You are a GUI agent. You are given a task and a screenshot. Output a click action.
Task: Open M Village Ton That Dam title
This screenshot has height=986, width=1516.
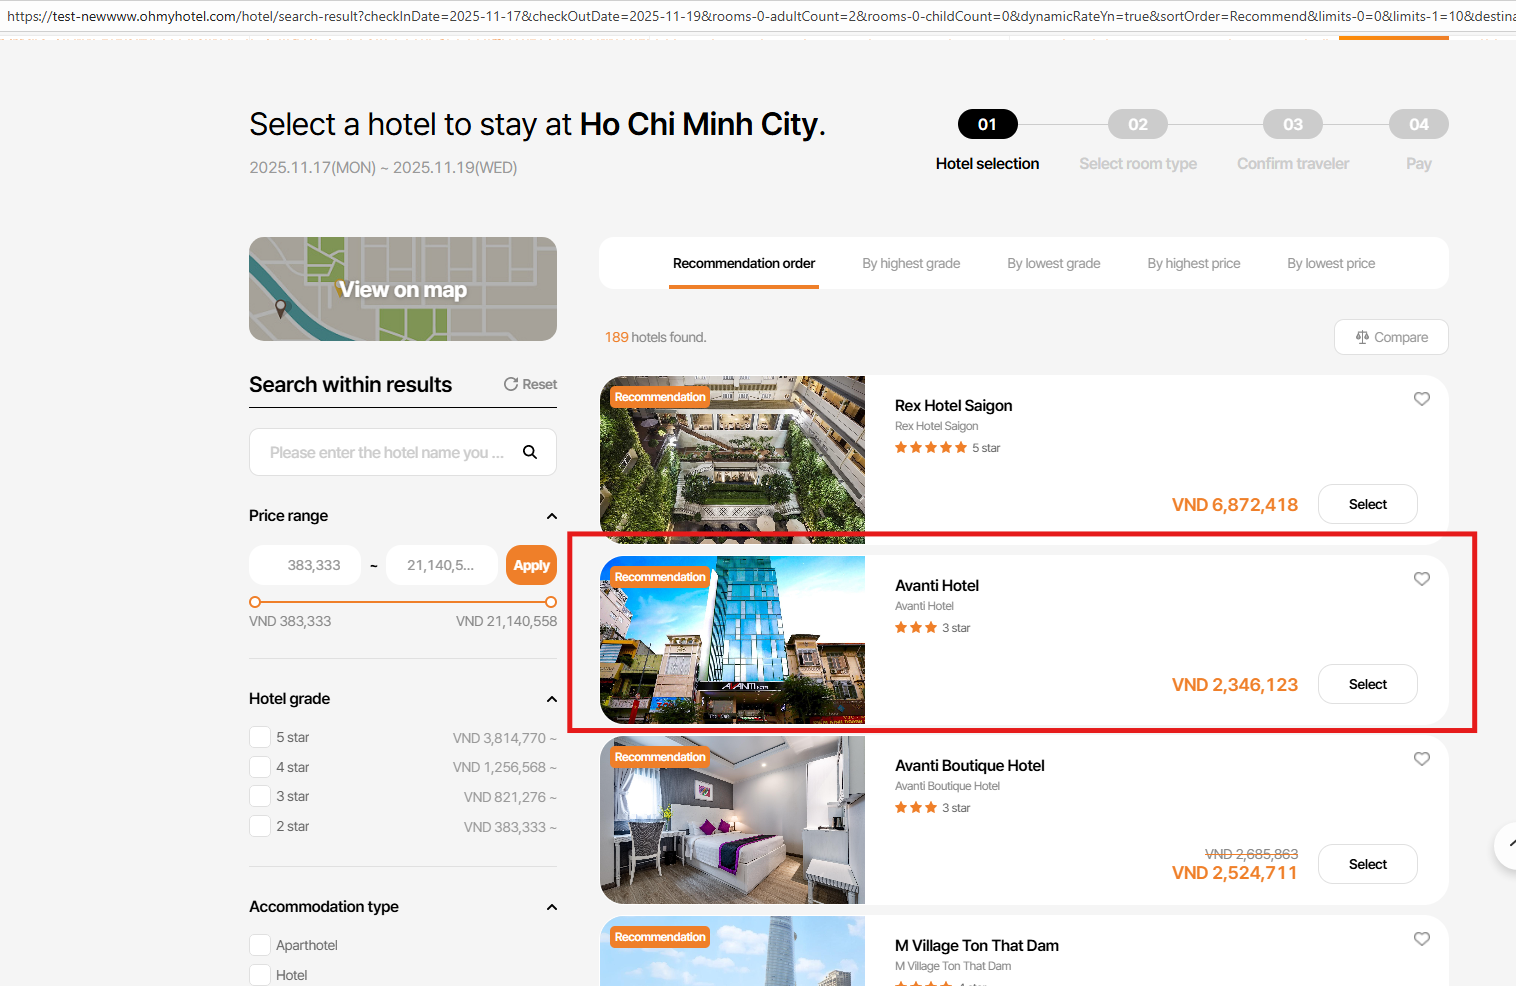tap(977, 945)
